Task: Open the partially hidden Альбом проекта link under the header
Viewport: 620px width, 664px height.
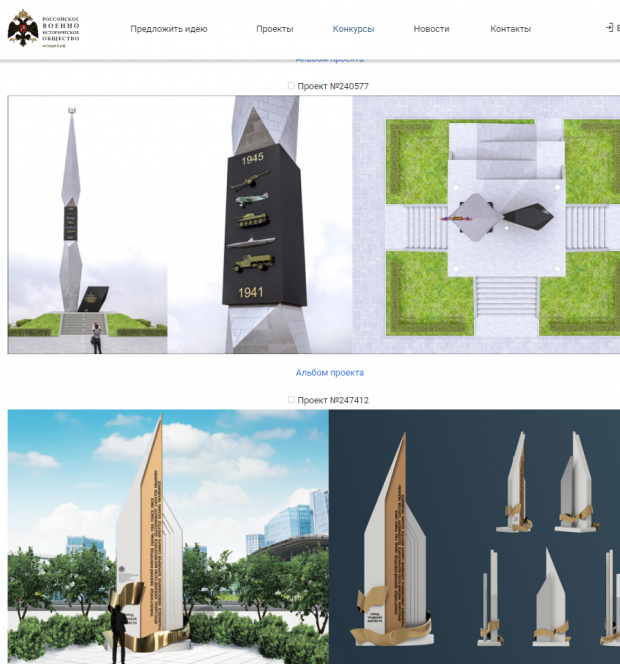Action: [329, 60]
